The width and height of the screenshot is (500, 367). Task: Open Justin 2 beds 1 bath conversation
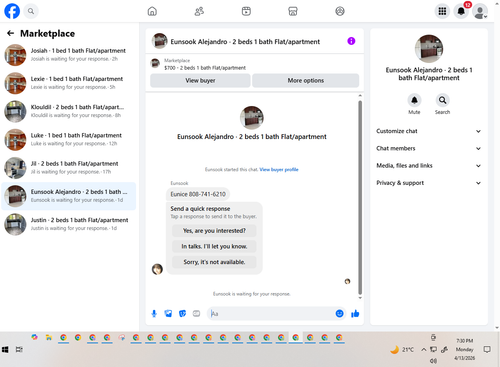click(69, 224)
